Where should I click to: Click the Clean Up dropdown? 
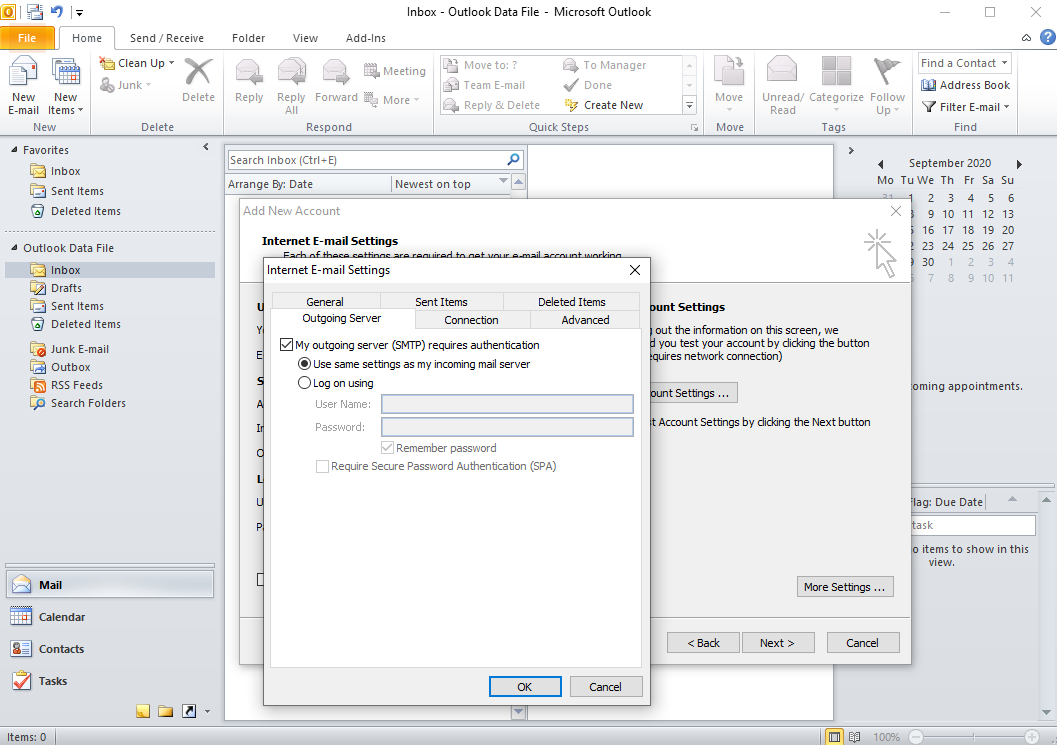click(x=137, y=63)
